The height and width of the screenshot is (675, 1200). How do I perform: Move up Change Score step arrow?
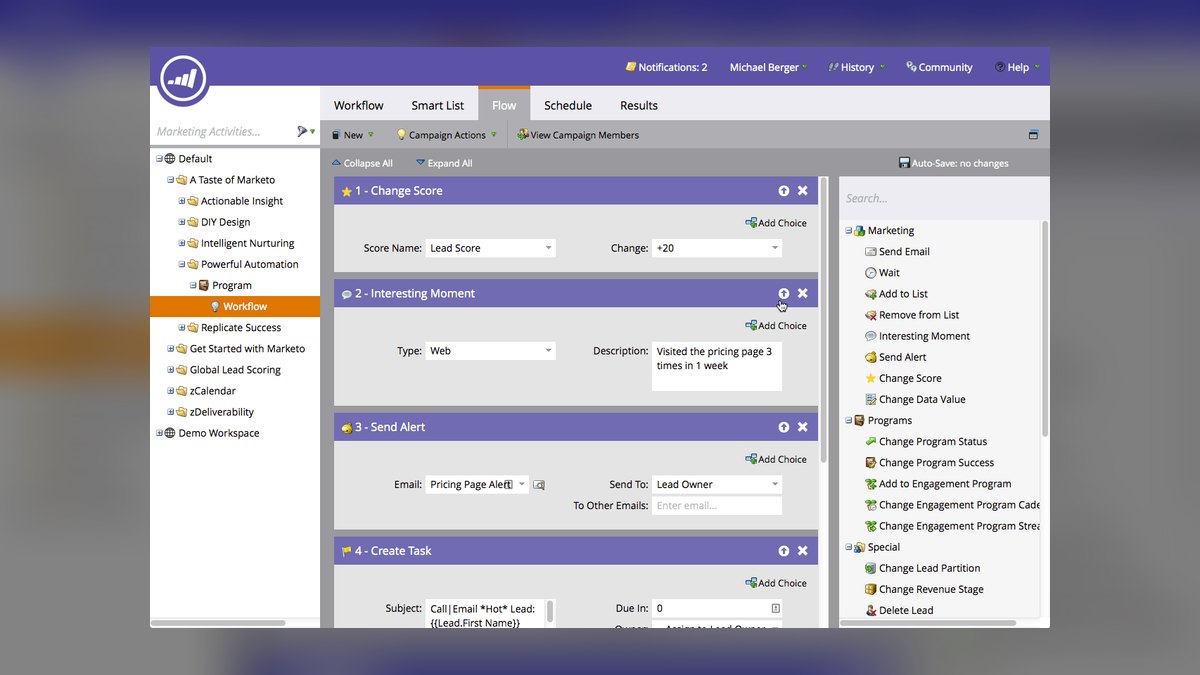784,191
